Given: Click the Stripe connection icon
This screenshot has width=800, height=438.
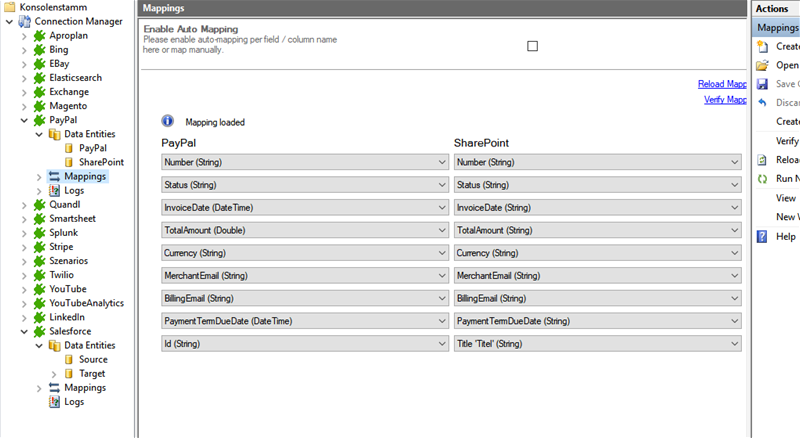Looking at the screenshot, I should (x=40, y=246).
